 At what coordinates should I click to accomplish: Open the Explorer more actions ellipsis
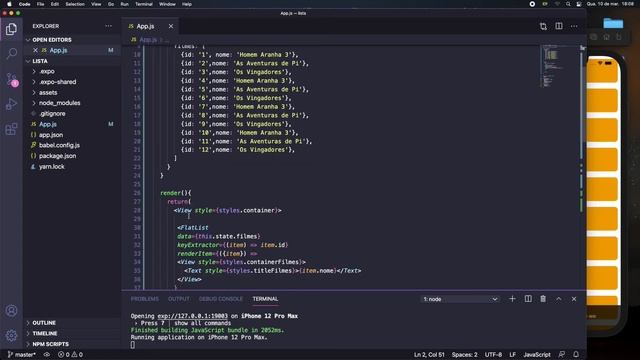click(108, 26)
